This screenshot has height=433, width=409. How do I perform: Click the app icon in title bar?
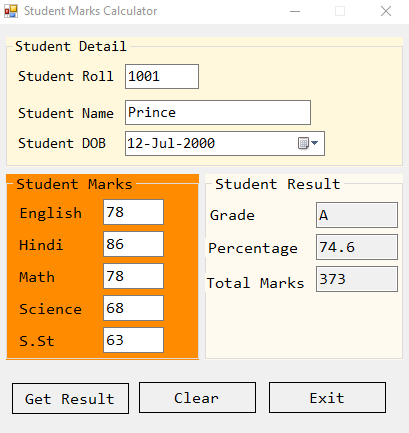pos(11,11)
